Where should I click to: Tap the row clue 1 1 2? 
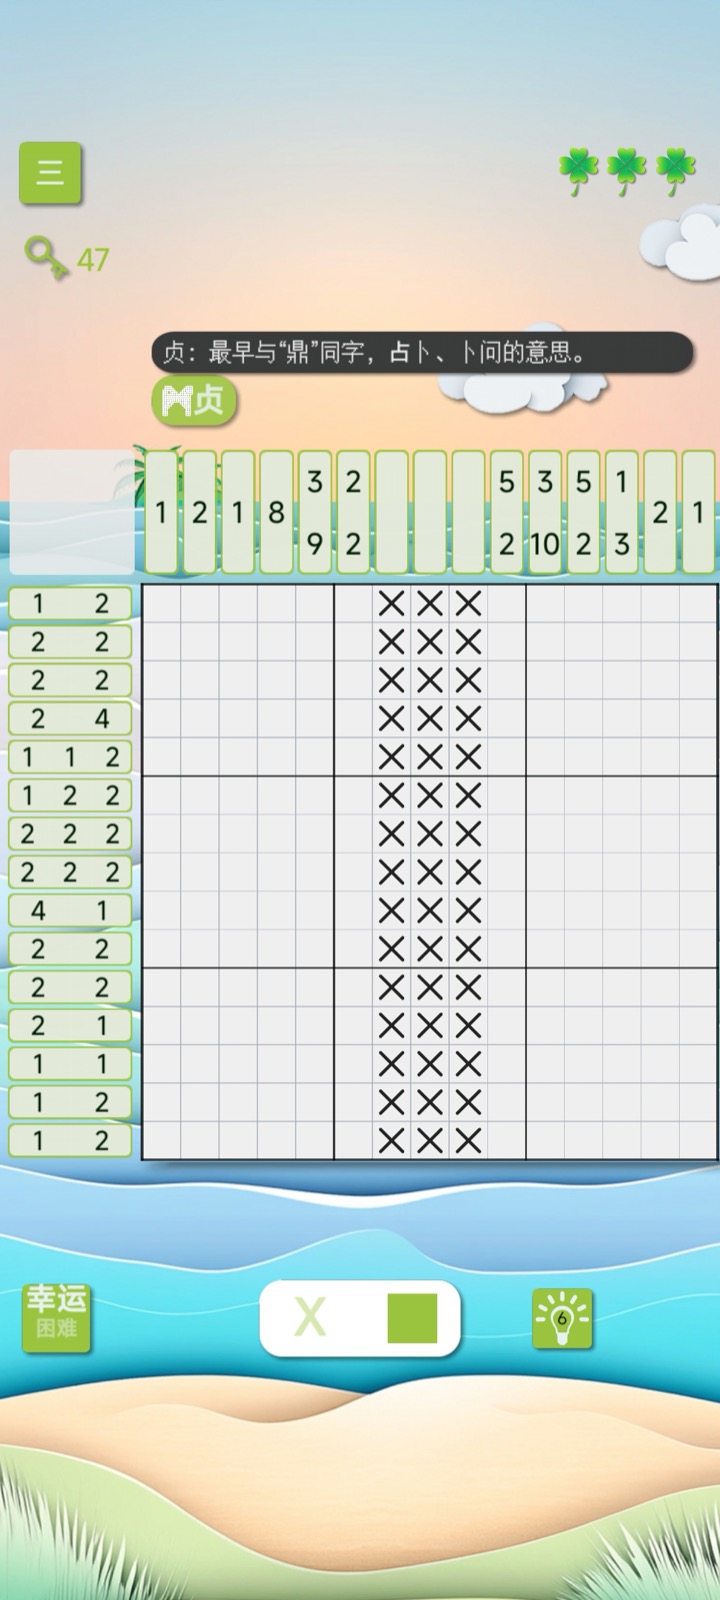pyautogui.click(x=70, y=757)
